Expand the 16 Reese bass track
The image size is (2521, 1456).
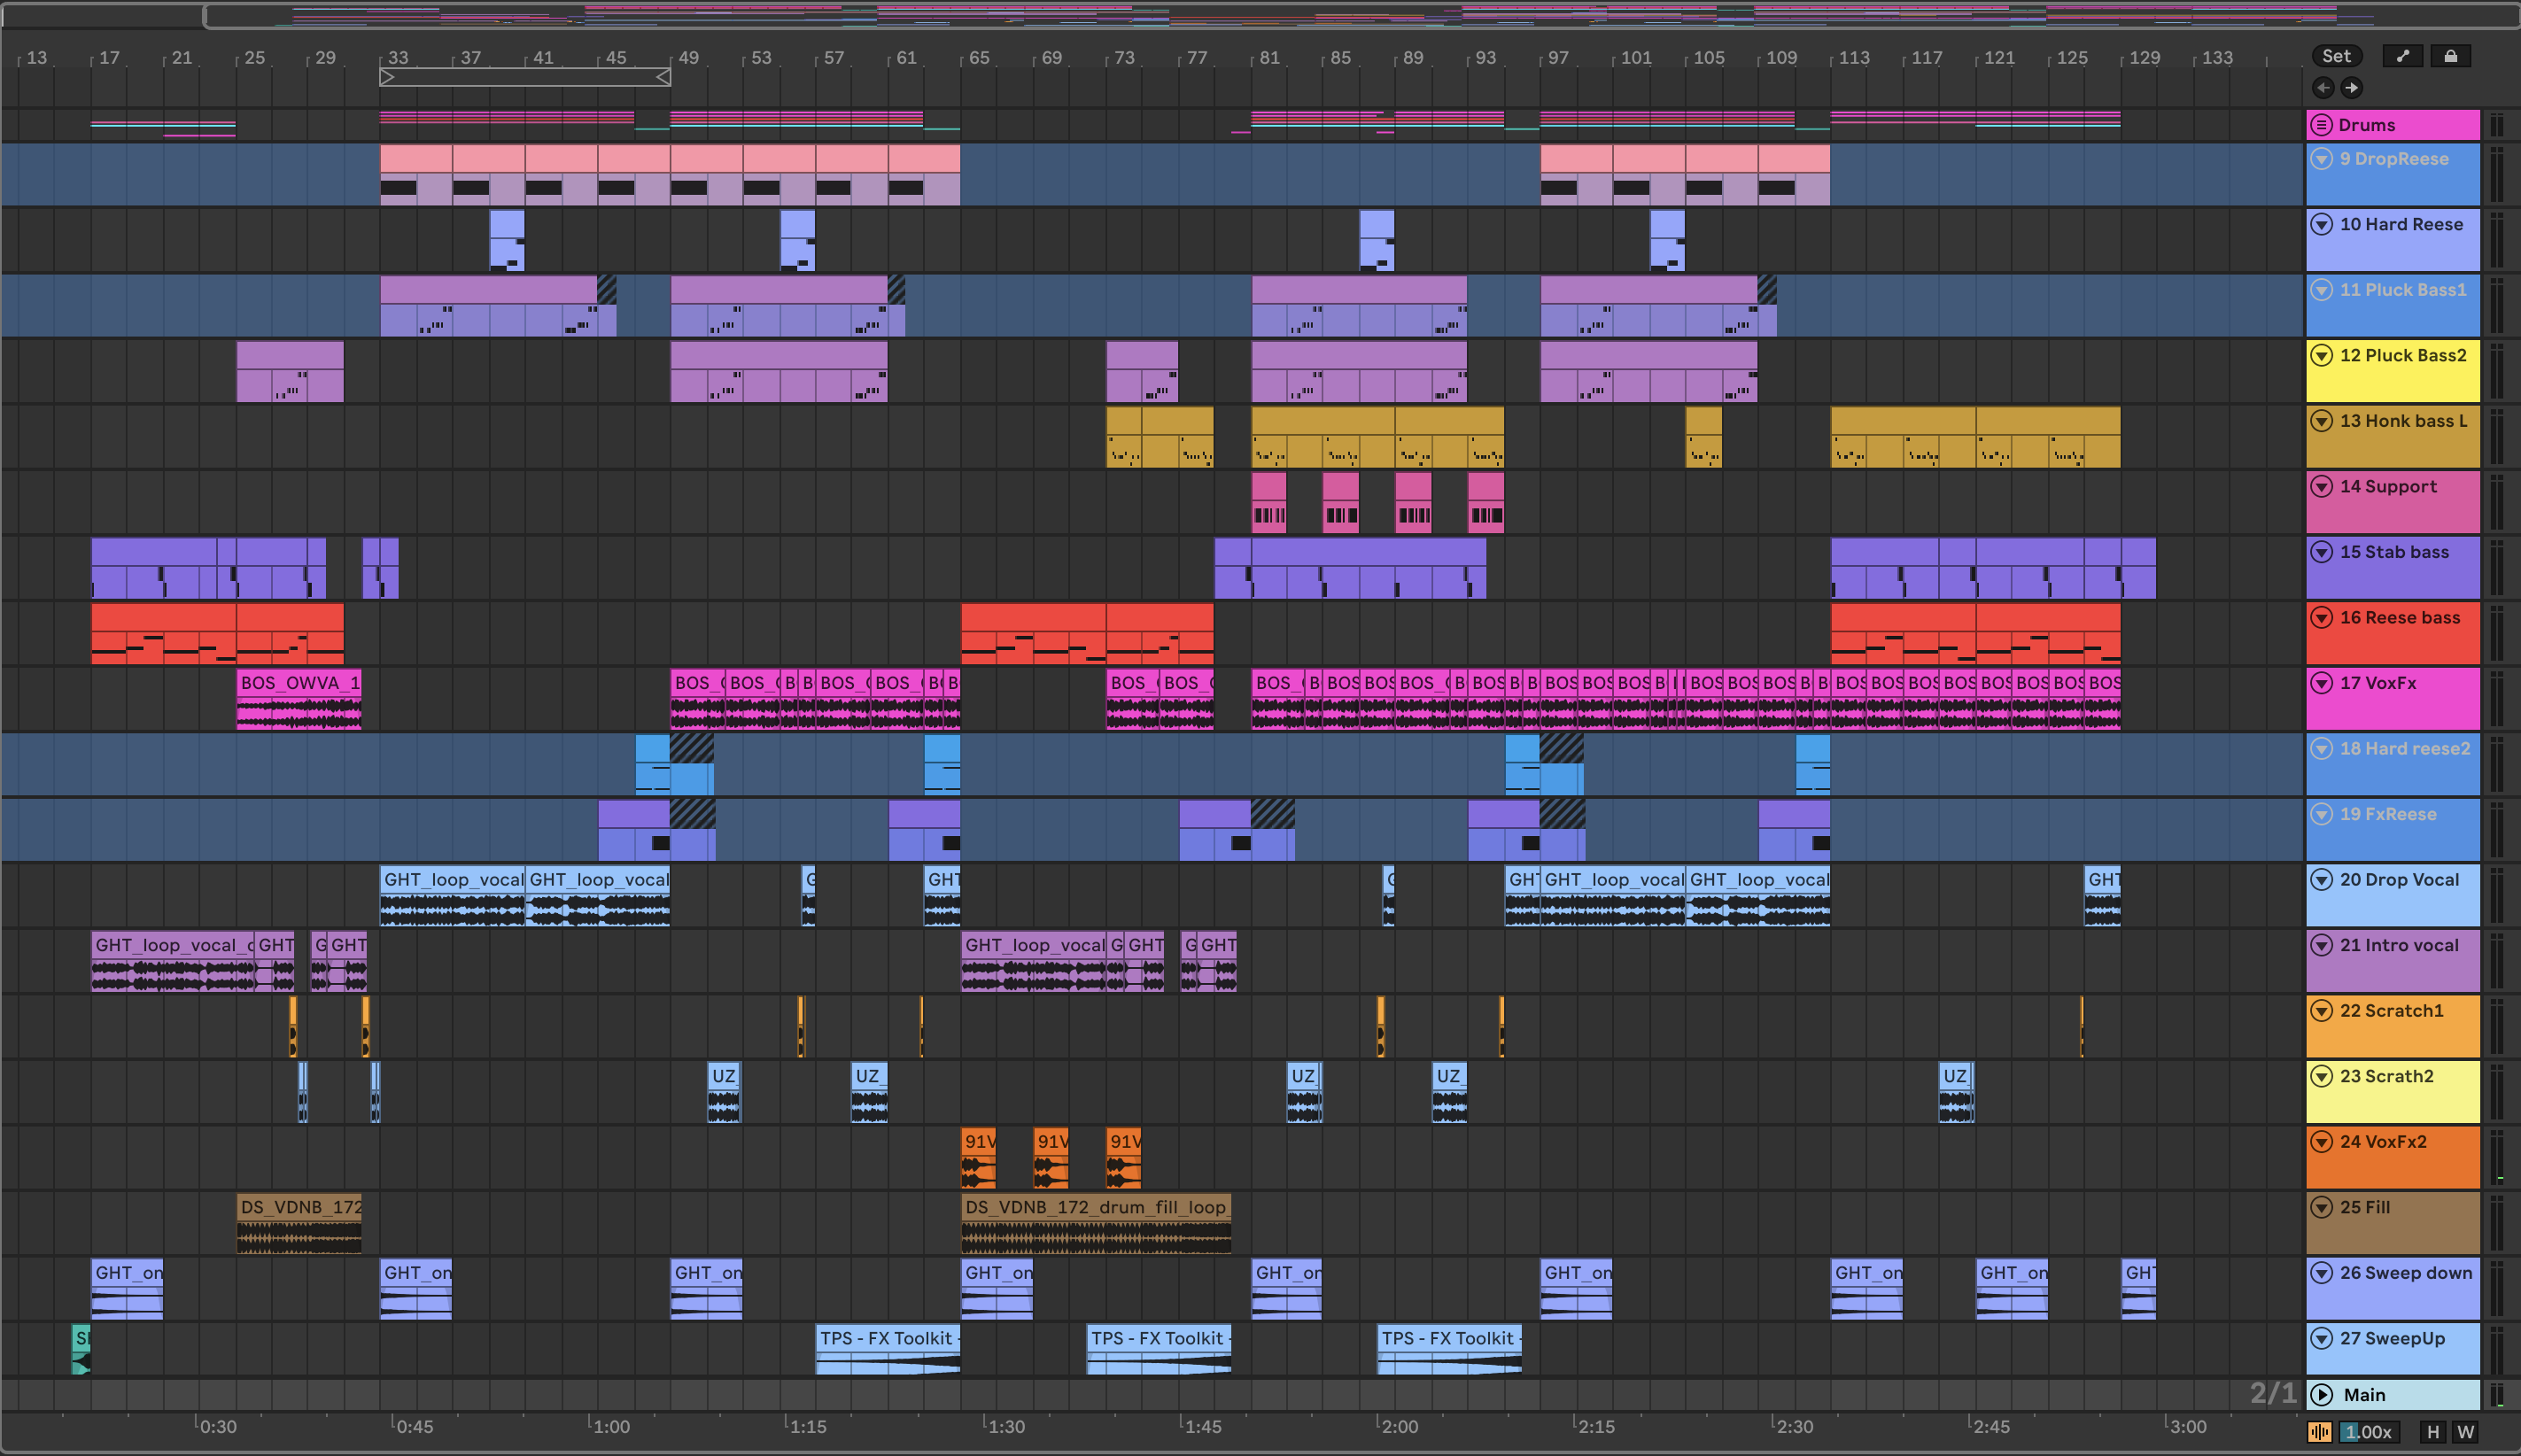pos(2322,617)
